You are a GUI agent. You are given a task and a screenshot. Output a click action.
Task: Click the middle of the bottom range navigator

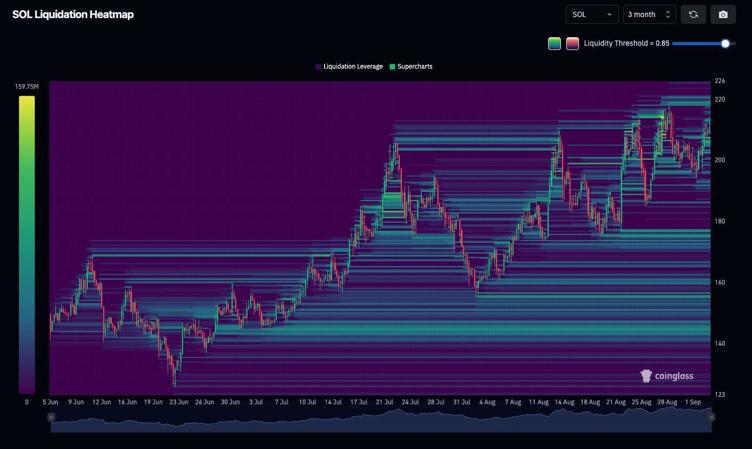pyautogui.click(x=380, y=422)
